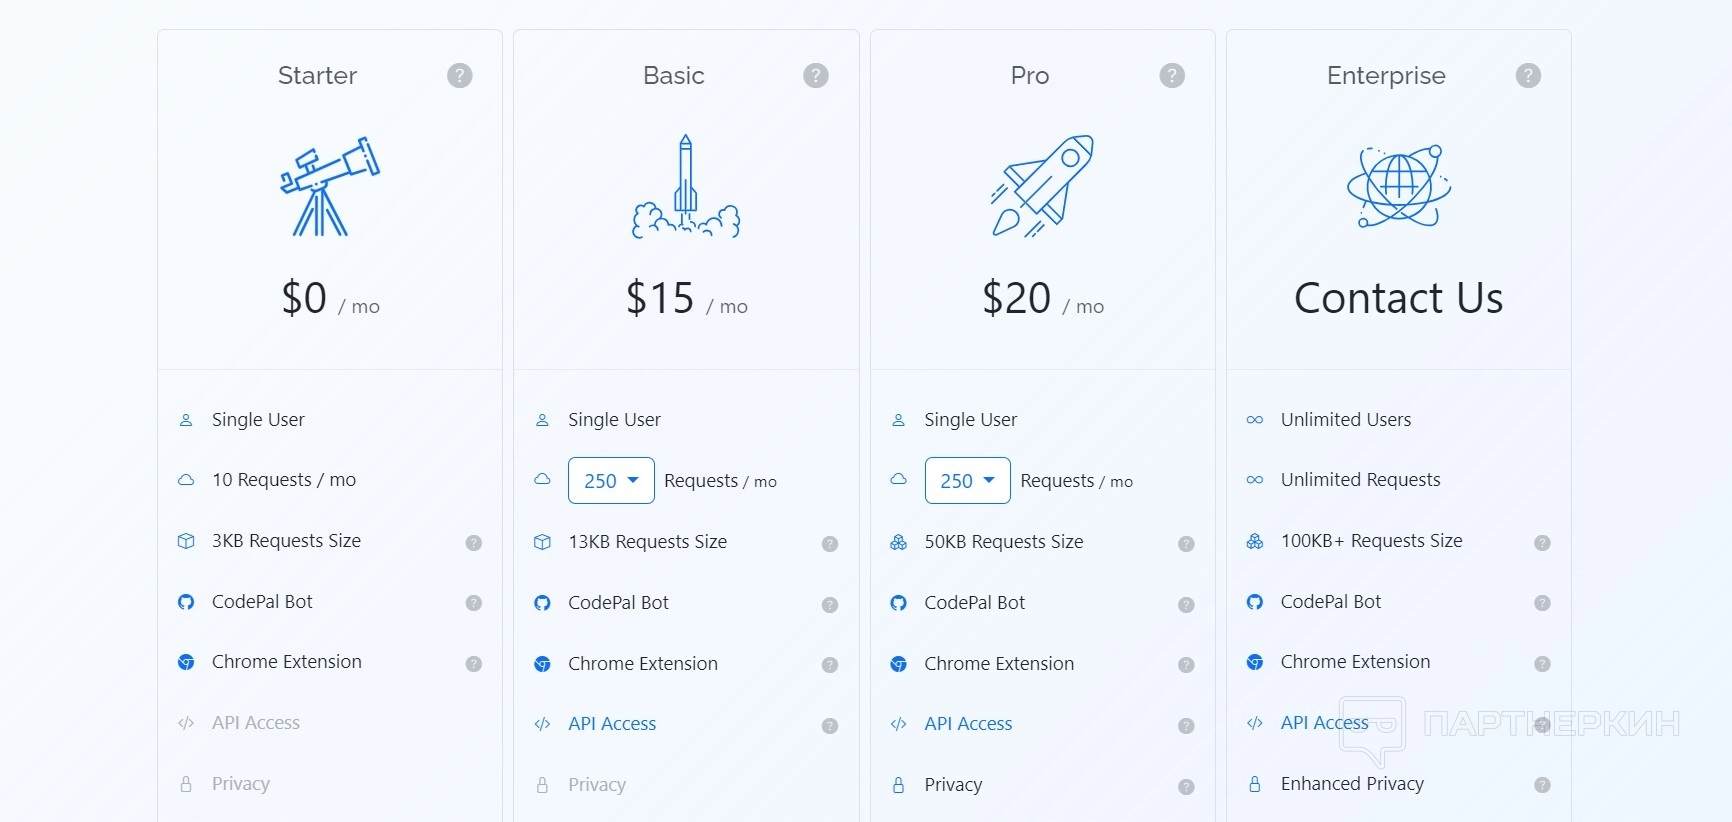
Task: Click help icon for Starter Chrome Extension
Action: point(474,664)
